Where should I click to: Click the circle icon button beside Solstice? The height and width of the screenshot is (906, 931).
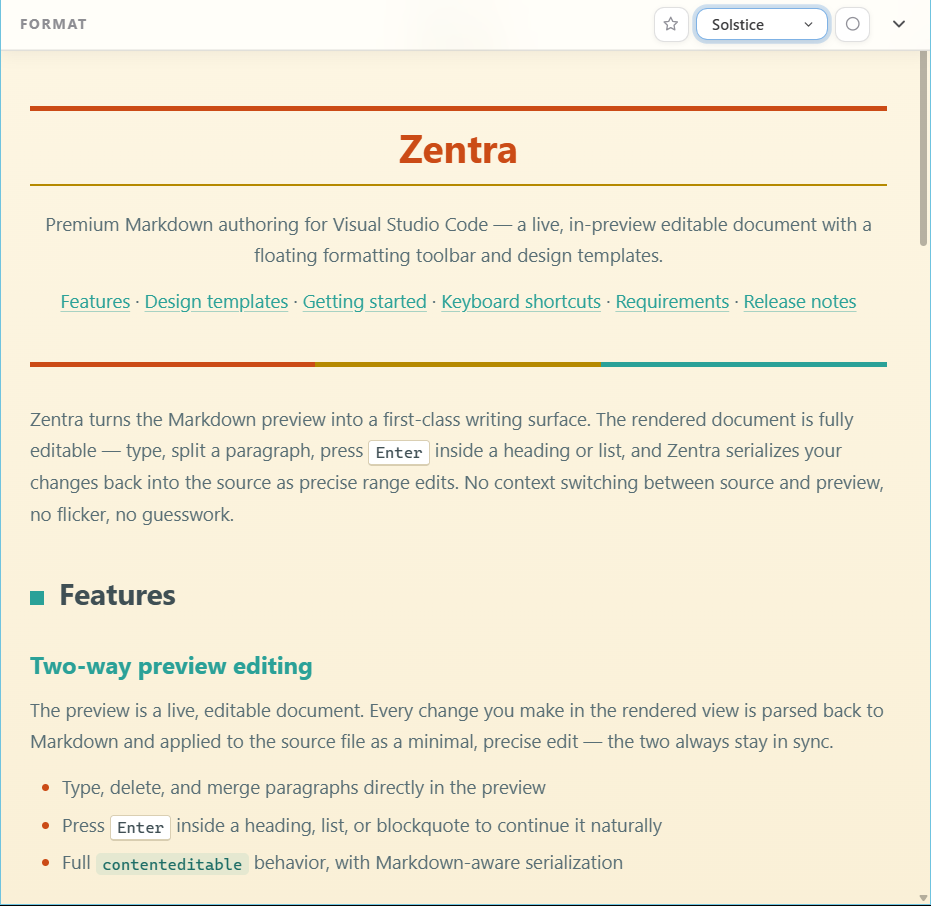853,24
